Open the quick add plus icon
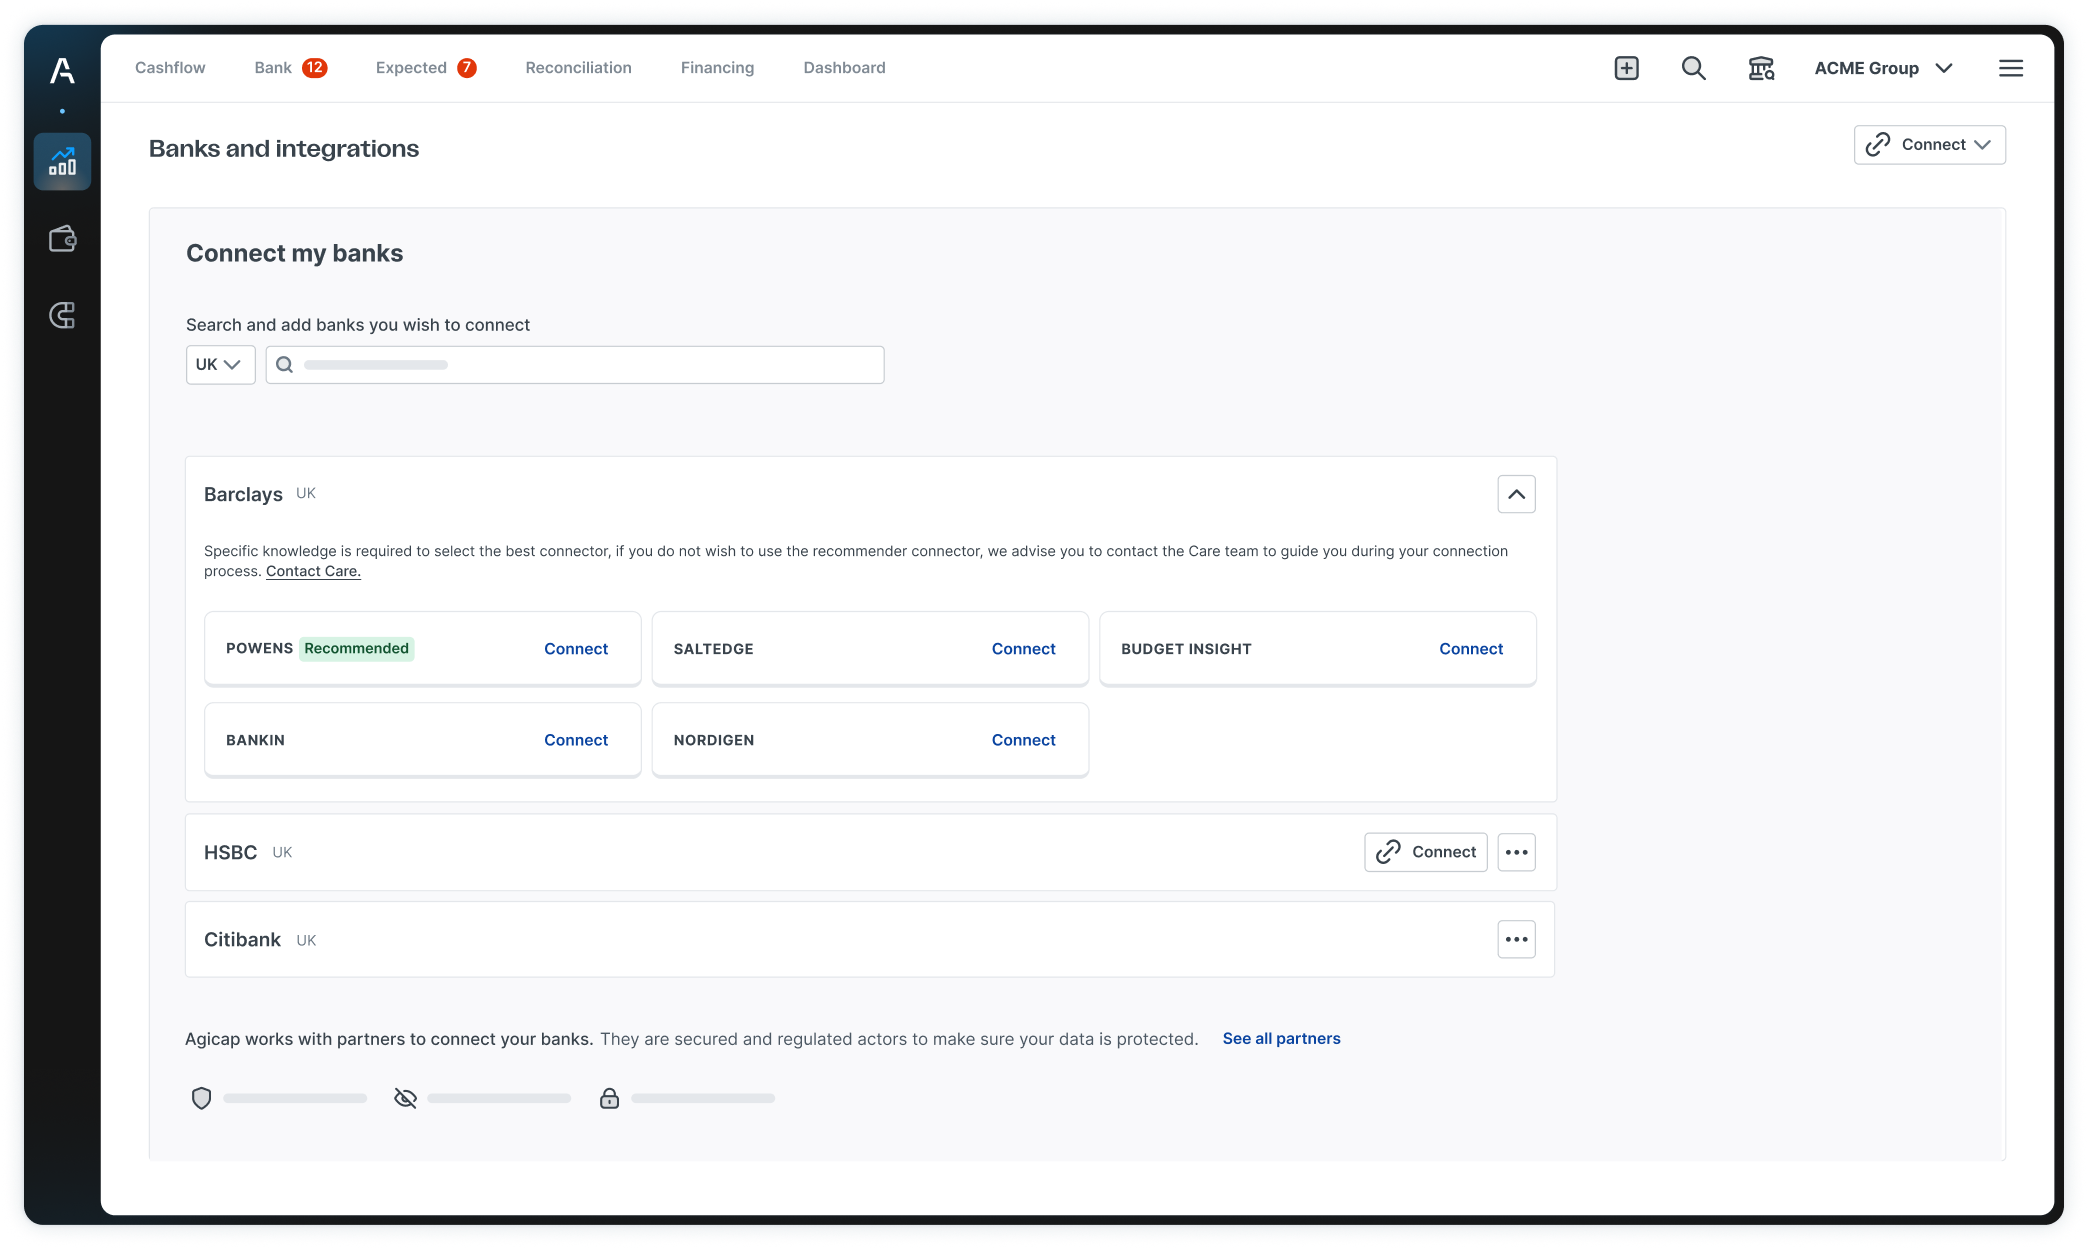This screenshot has width=2088, height=1249. coord(1626,67)
